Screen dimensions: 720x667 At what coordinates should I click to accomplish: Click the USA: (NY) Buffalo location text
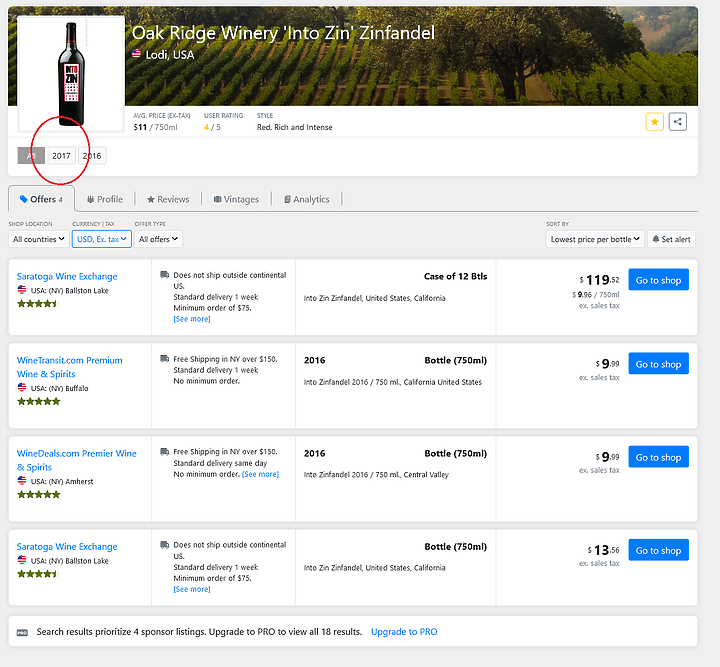point(59,388)
